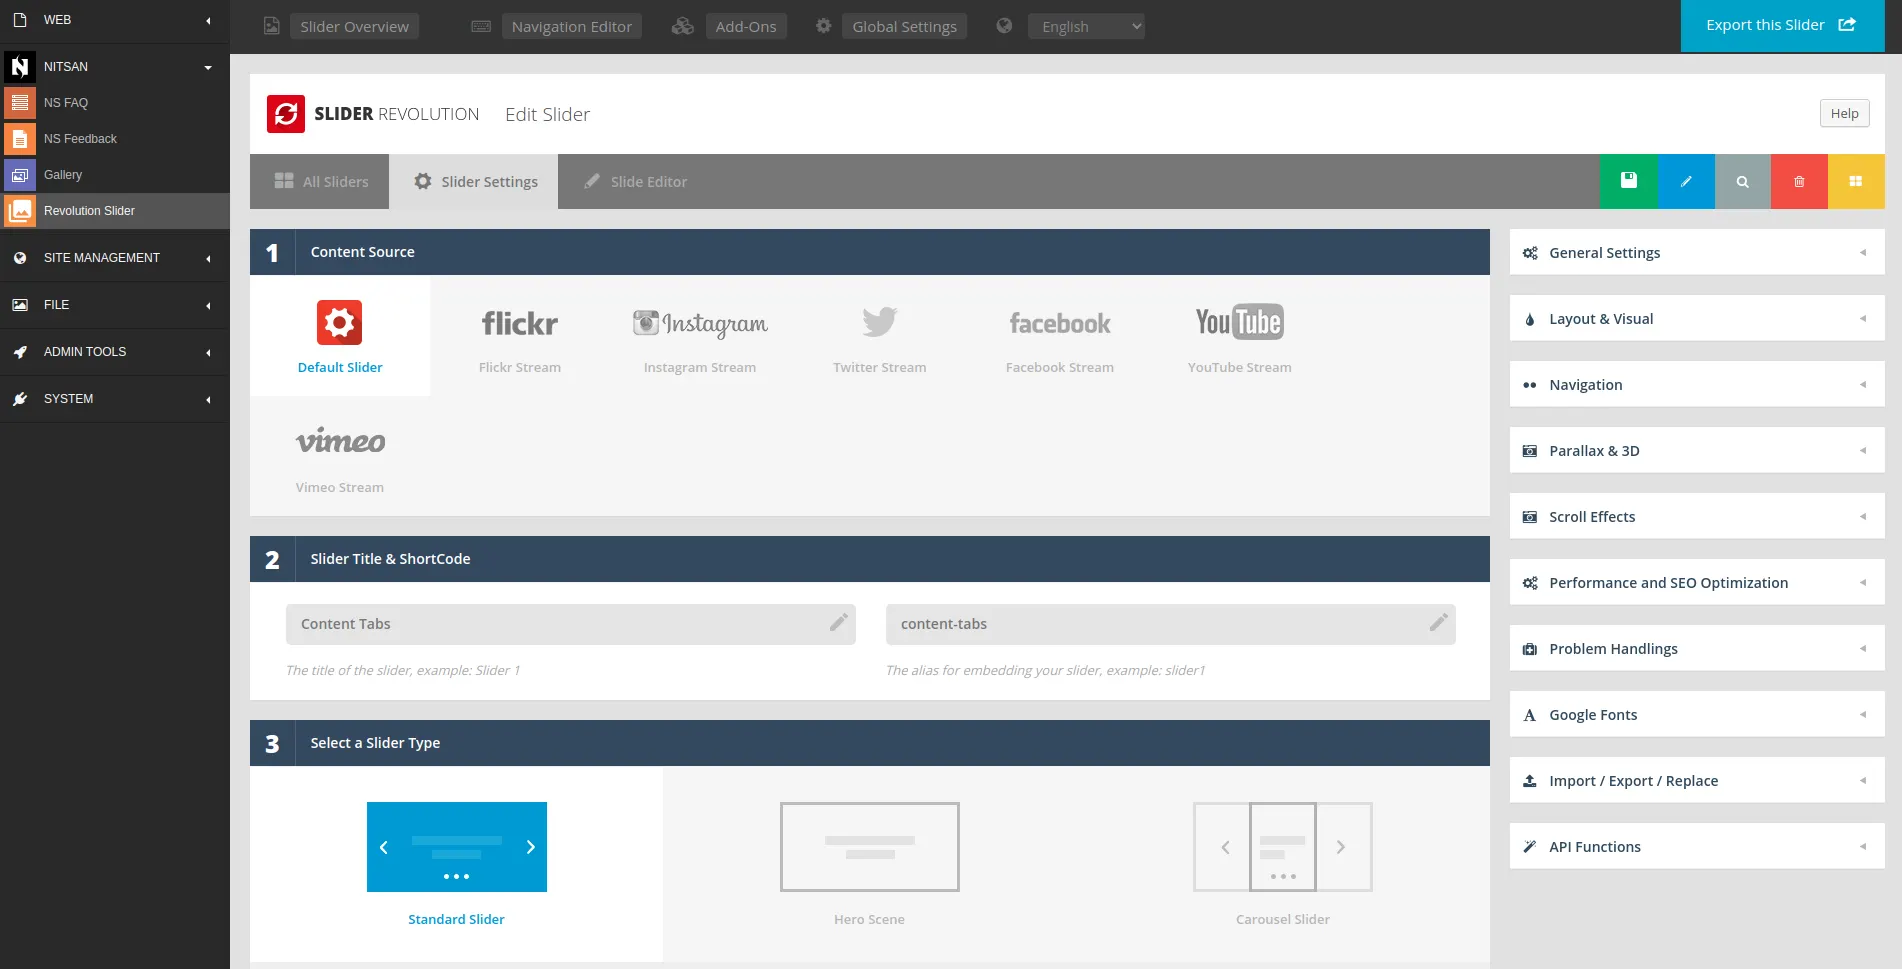Click the NS FAQ module icon

(20, 103)
